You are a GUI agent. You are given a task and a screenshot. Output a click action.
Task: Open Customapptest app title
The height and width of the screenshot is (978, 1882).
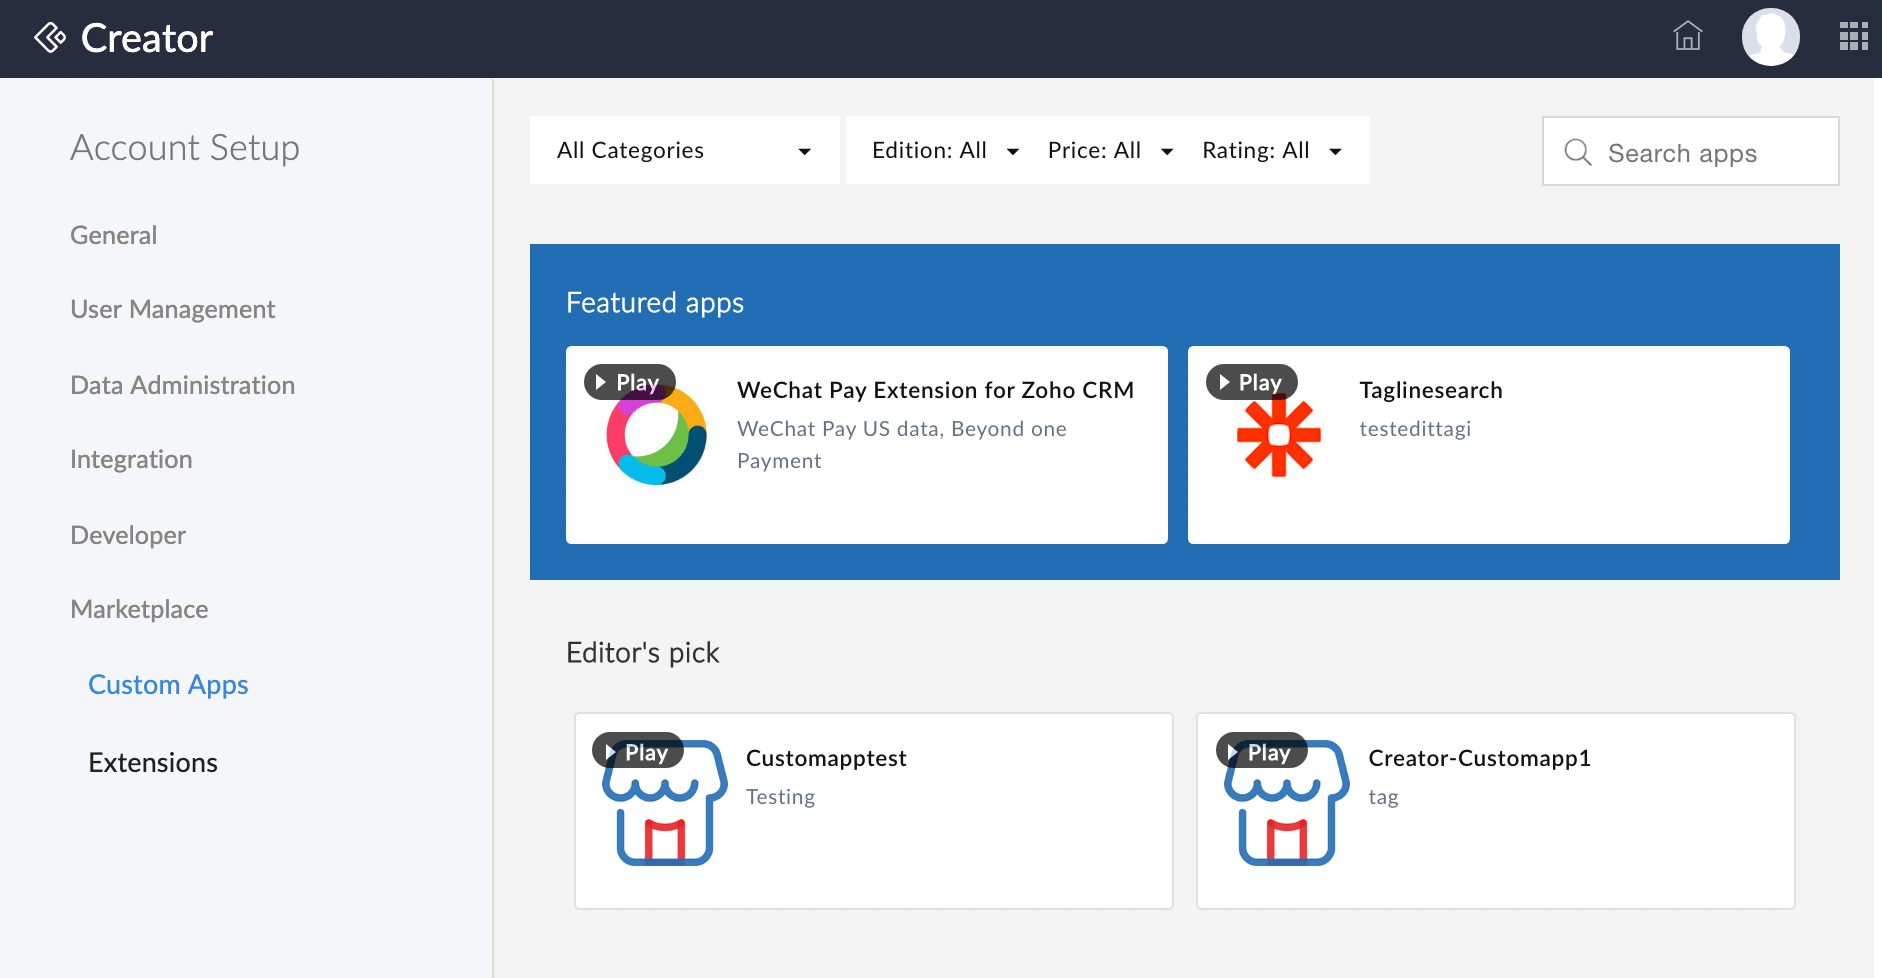point(827,758)
